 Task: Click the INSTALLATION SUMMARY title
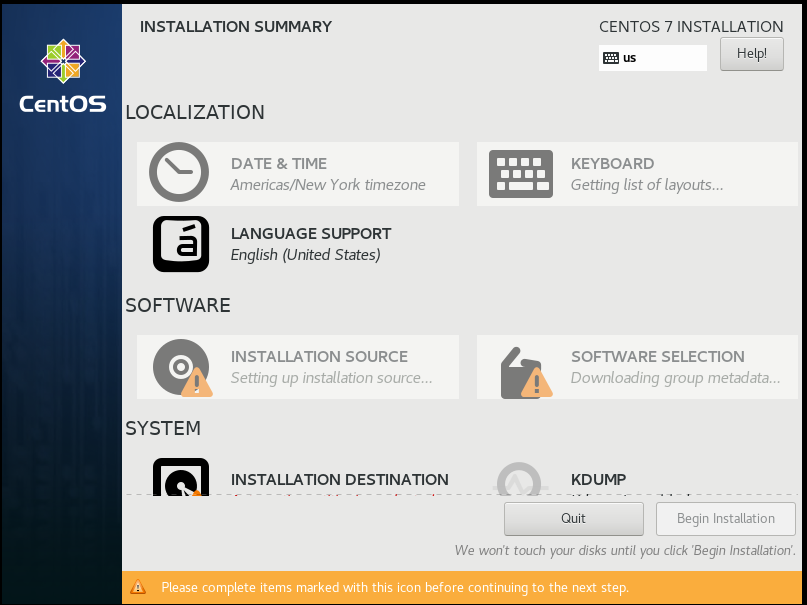(236, 27)
